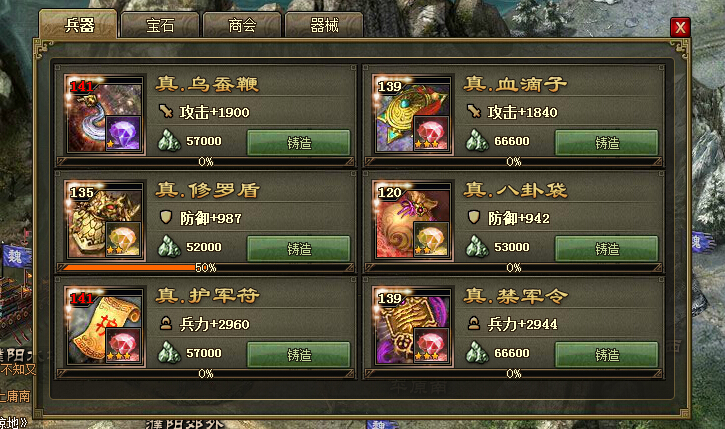Click 铸造 for 真.修罗盾
Image resolution: width=725 pixels, height=429 pixels.
(299, 249)
